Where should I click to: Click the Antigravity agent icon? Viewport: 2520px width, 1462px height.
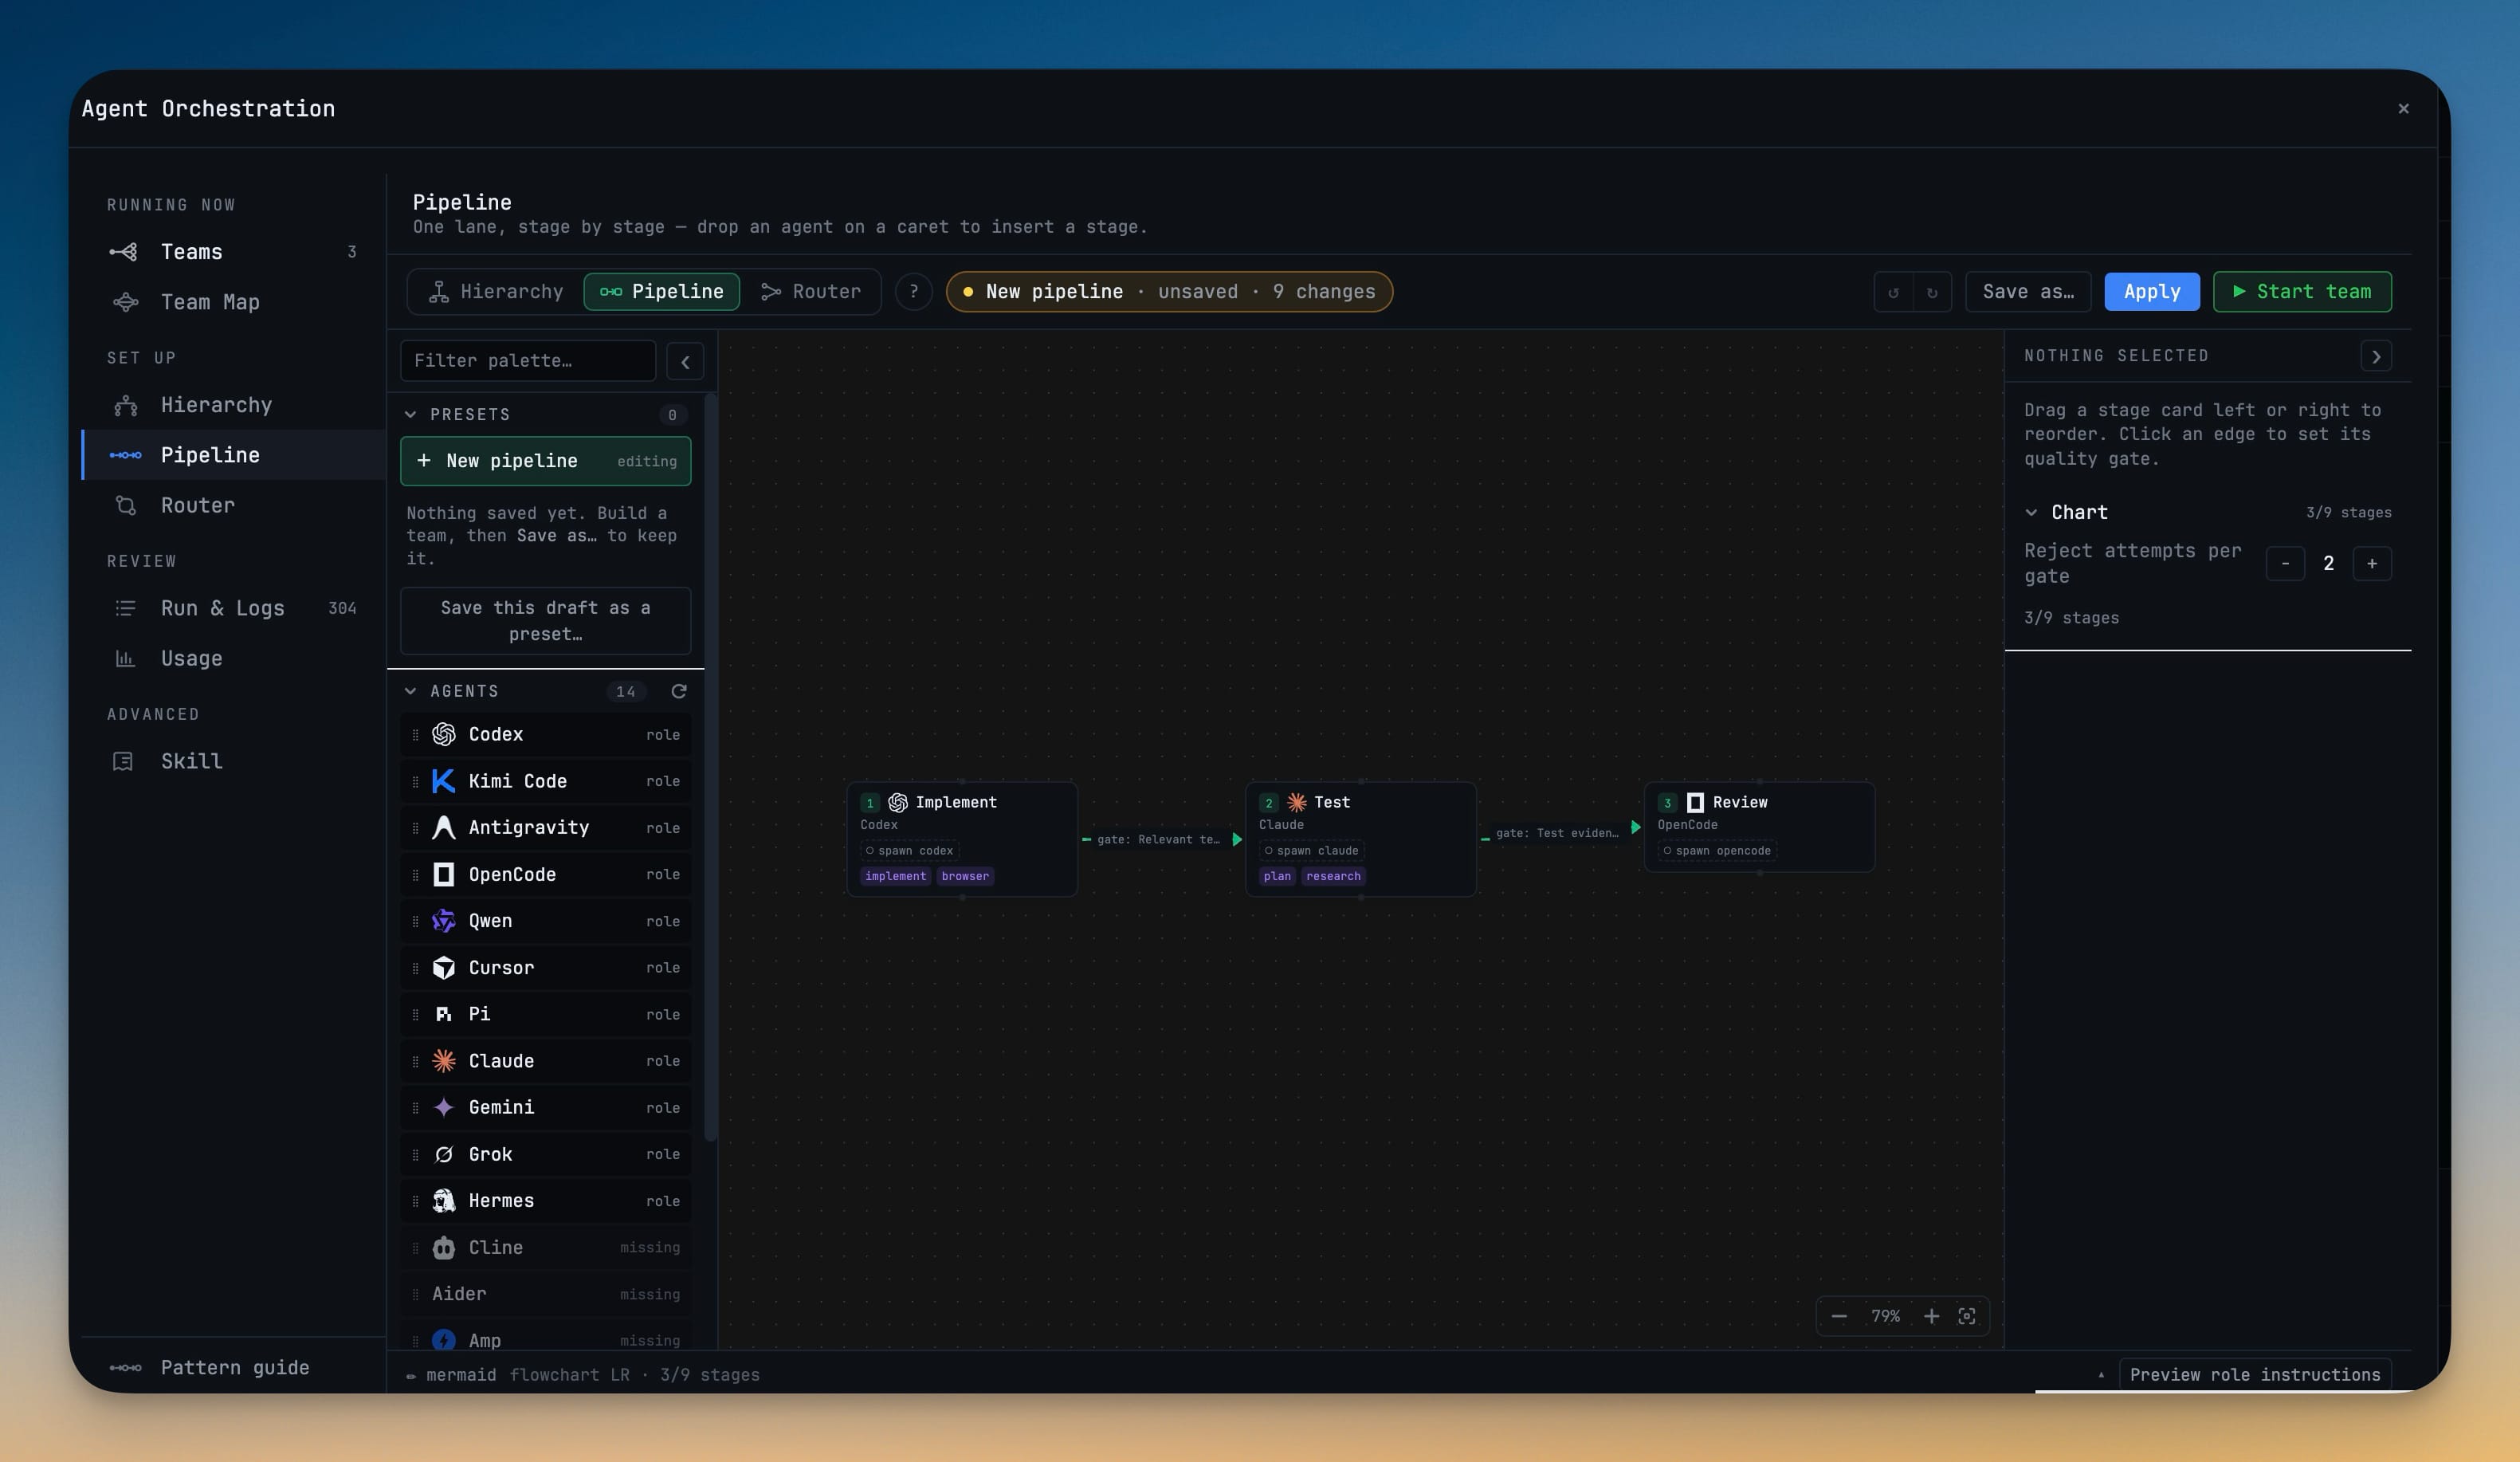(443, 827)
